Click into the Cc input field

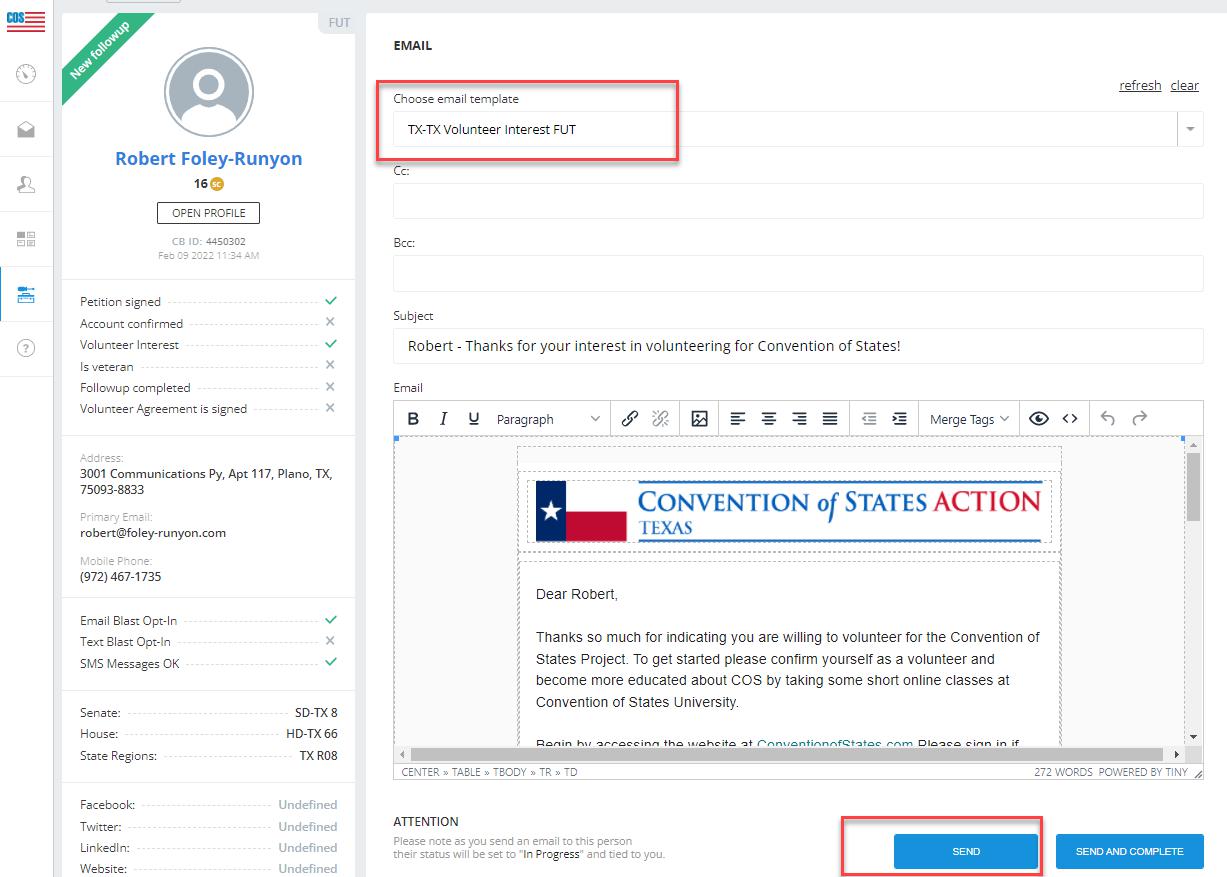[797, 201]
